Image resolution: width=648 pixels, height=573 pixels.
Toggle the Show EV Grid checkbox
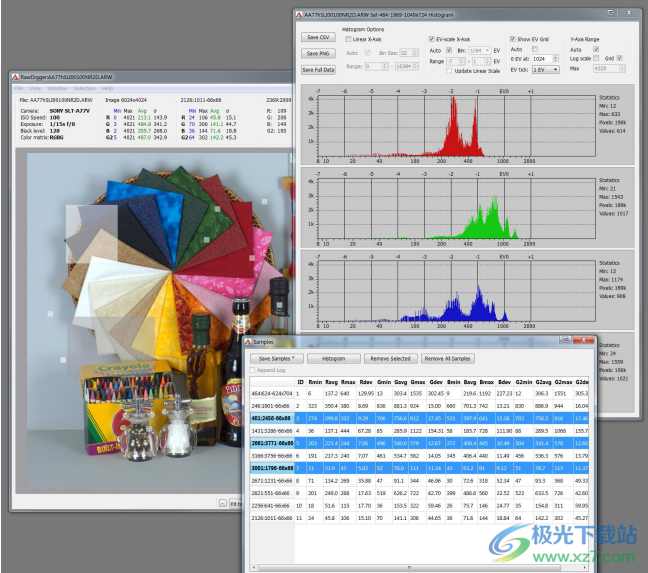click(512, 39)
